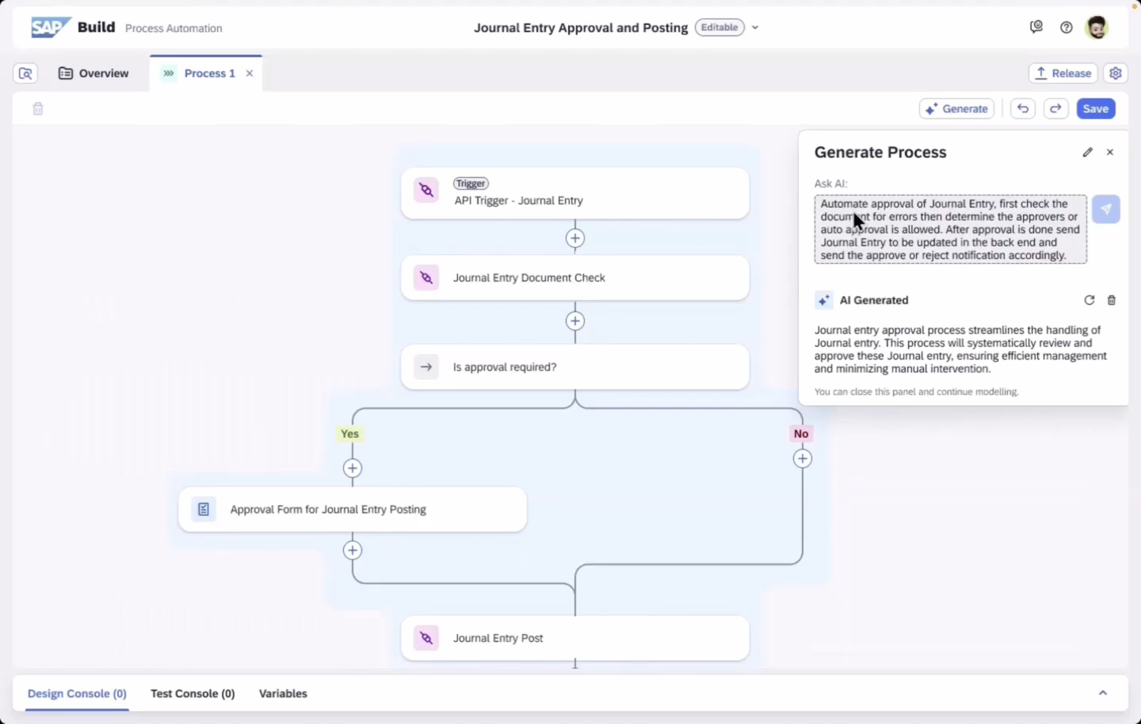Click inside the Ask AI text field
The height and width of the screenshot is (724, 1141).
pyautogui.click(x=950, y=229)
